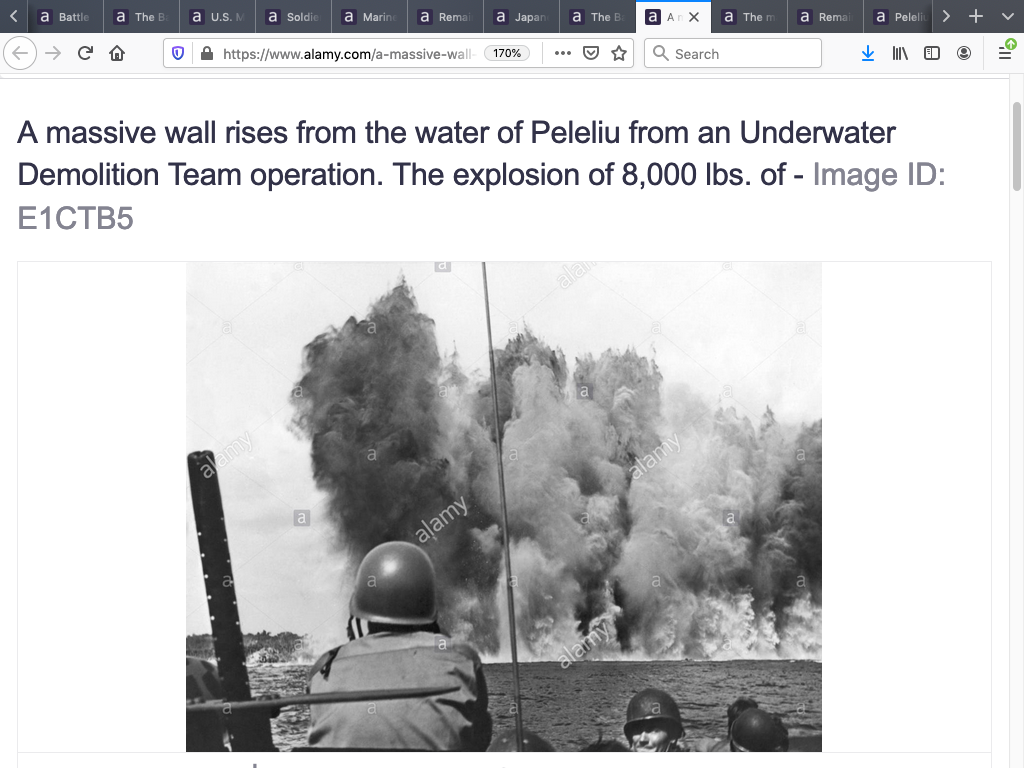1024x768 pixels.
Task: Save page to Pocket
Action: click(x=591, y=53)
